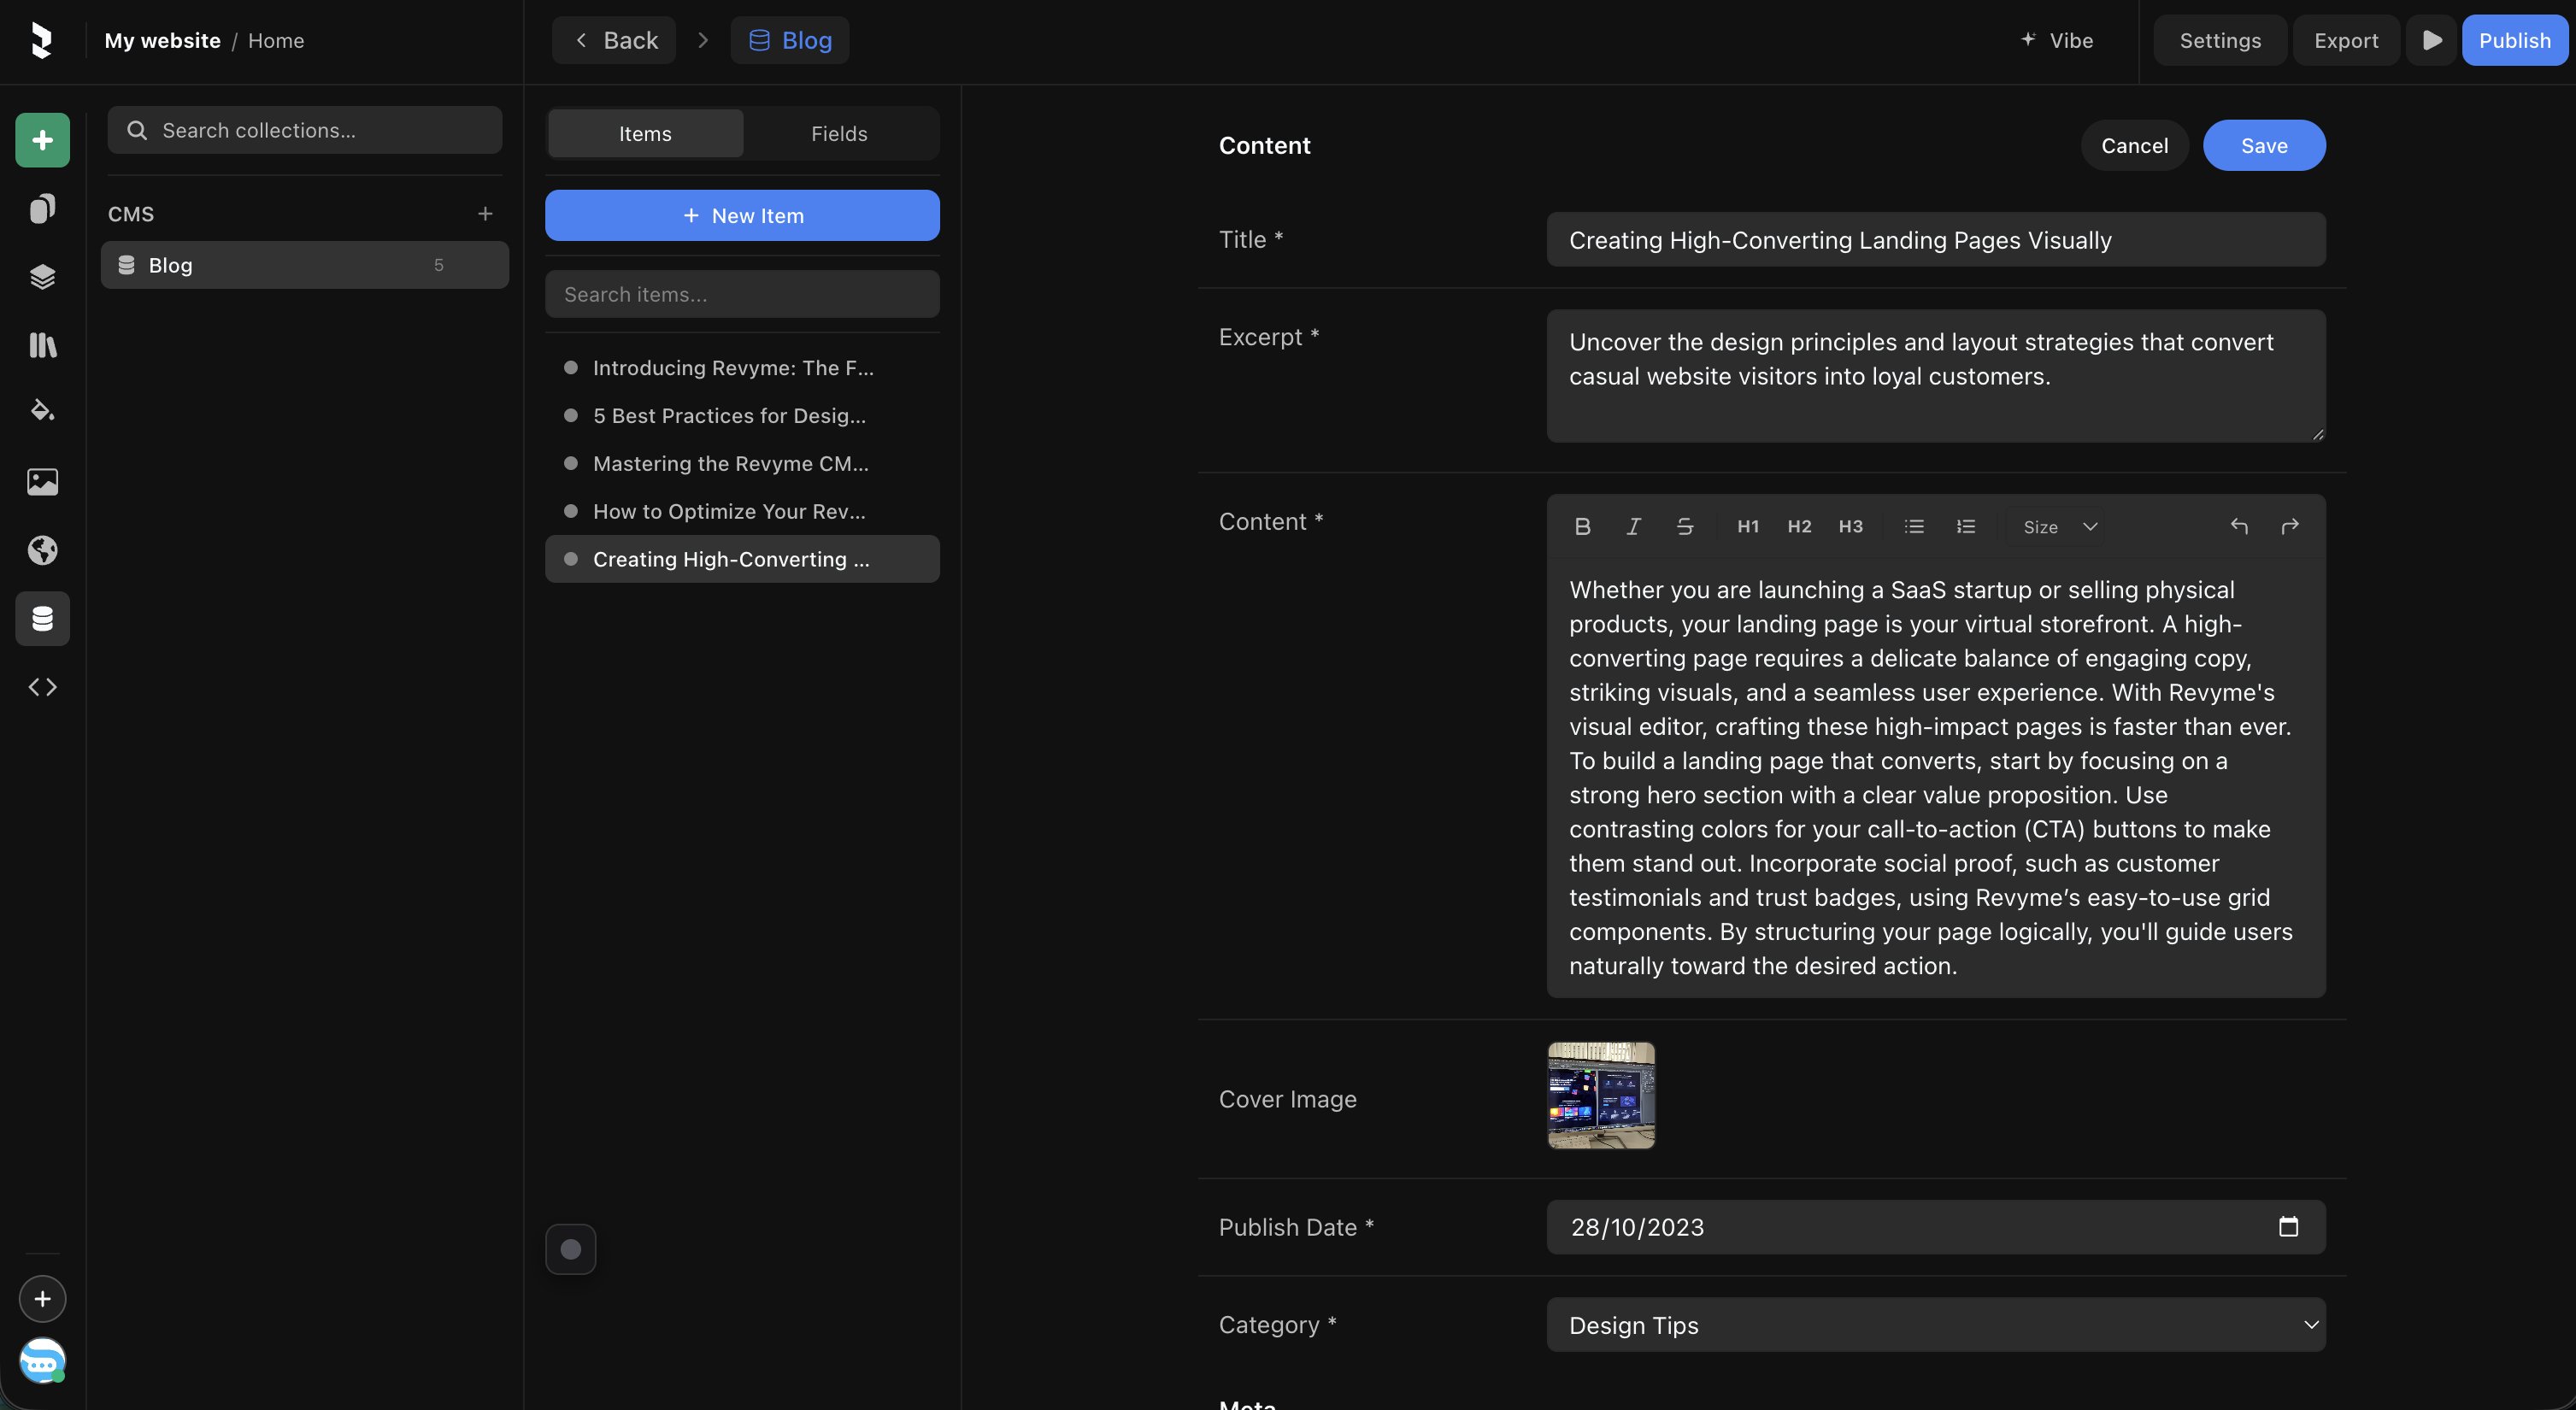The height and width of the screenshot is (1410, 2576).
Task: Insert a bulleted list
Action: 1914,527
